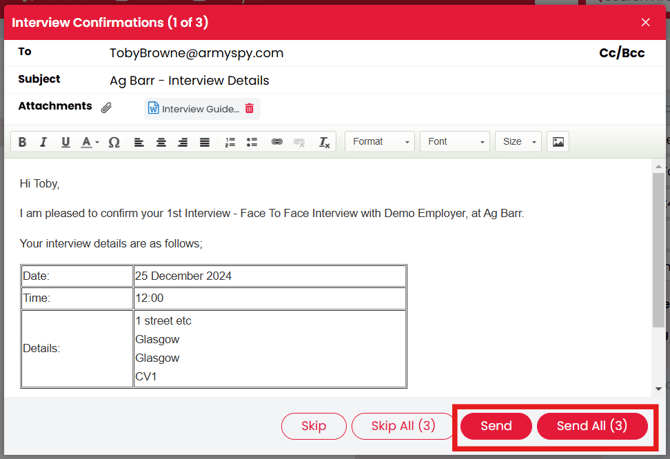
Task: Expand the Size dropdown
Action: click(518, 142)
